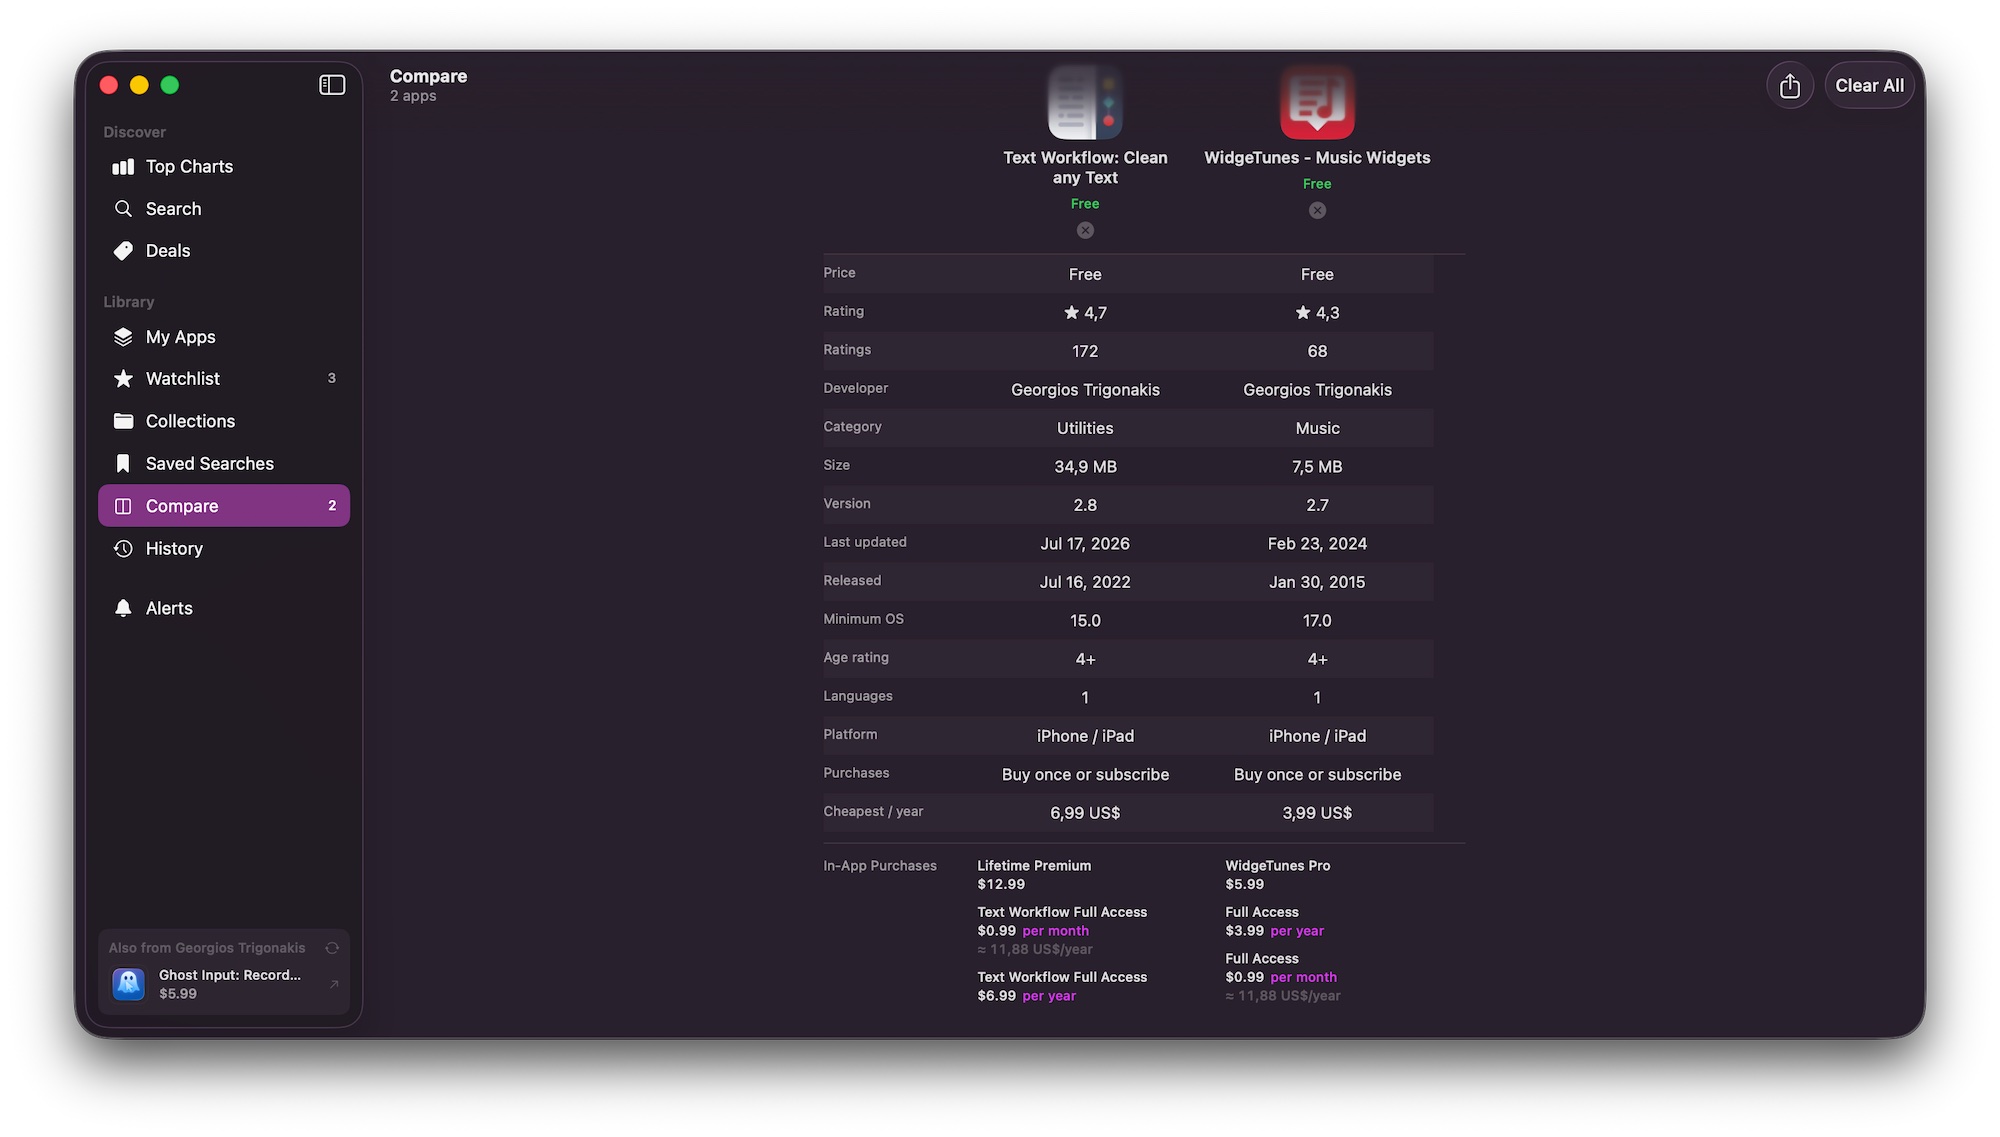
Task: Click the Compare count badge 2
Action: [x=332, y=506]
